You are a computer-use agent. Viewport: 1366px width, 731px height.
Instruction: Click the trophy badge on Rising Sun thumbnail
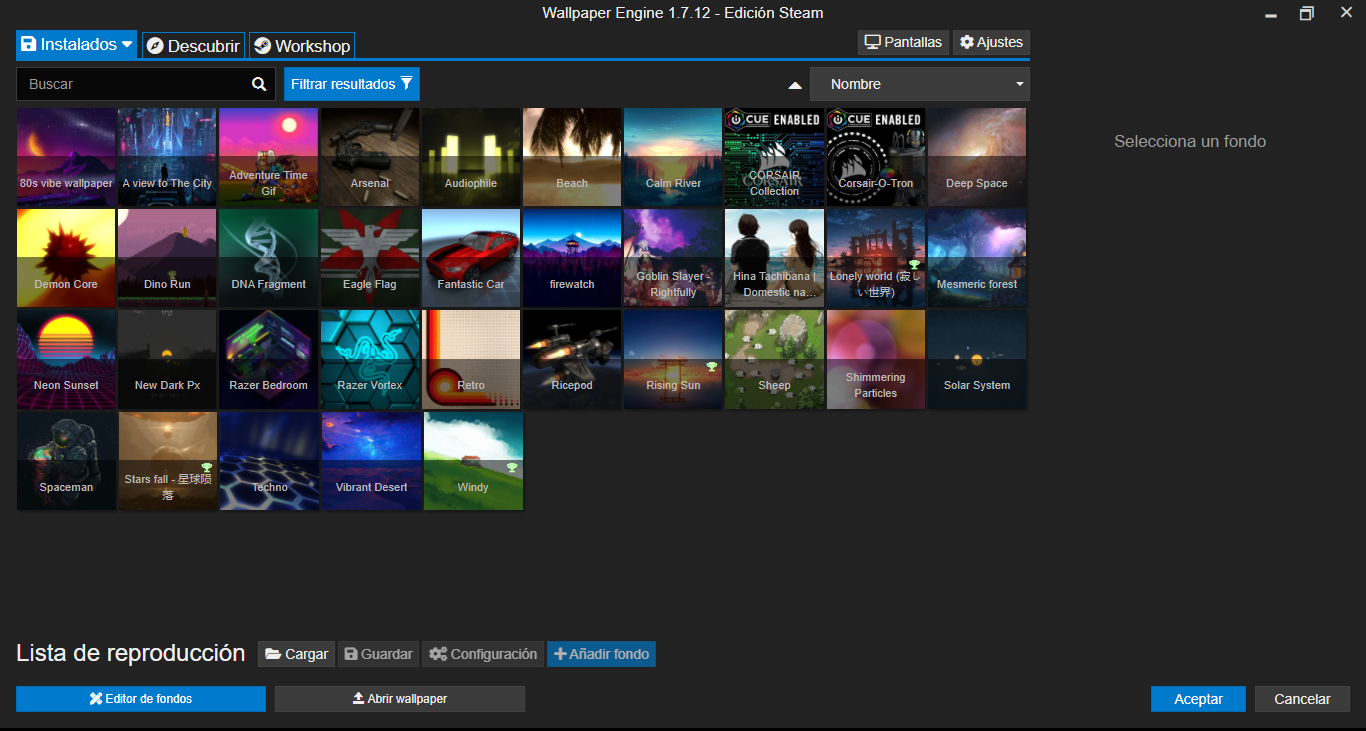(714, 368)
